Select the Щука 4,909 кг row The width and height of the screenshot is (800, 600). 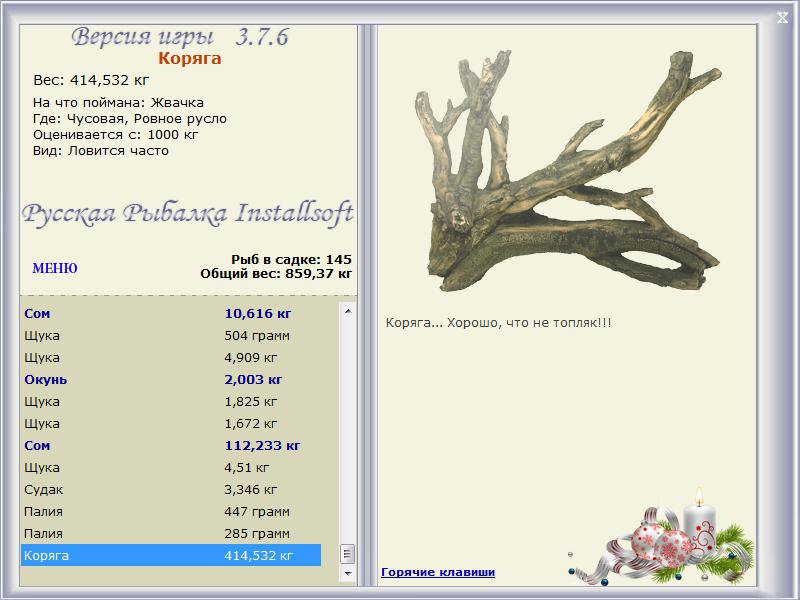[170, 357]
